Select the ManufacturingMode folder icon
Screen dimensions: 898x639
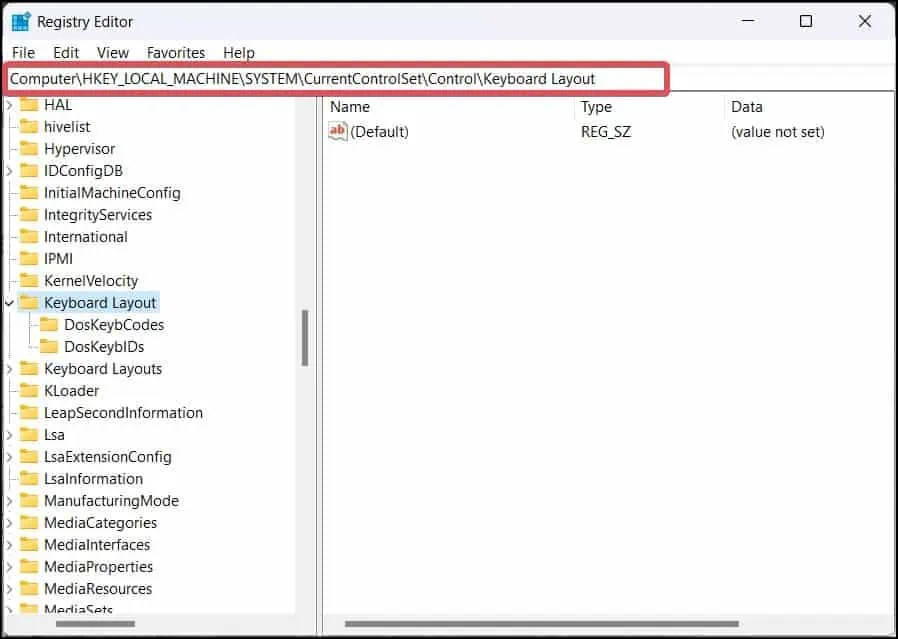tap(29, 500)
